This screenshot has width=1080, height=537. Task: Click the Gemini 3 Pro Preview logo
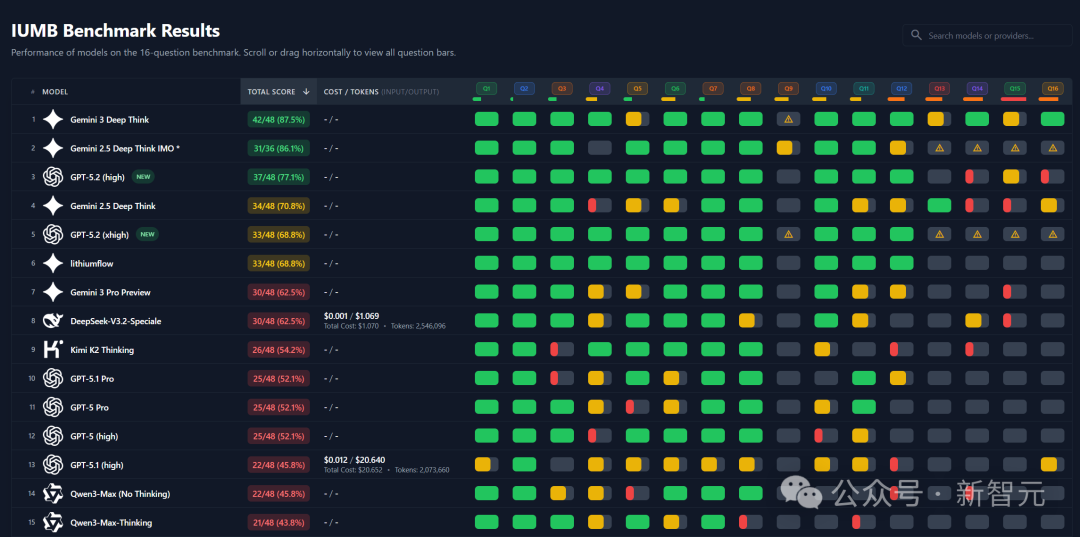pyautogui.click(x=53, y=293)
